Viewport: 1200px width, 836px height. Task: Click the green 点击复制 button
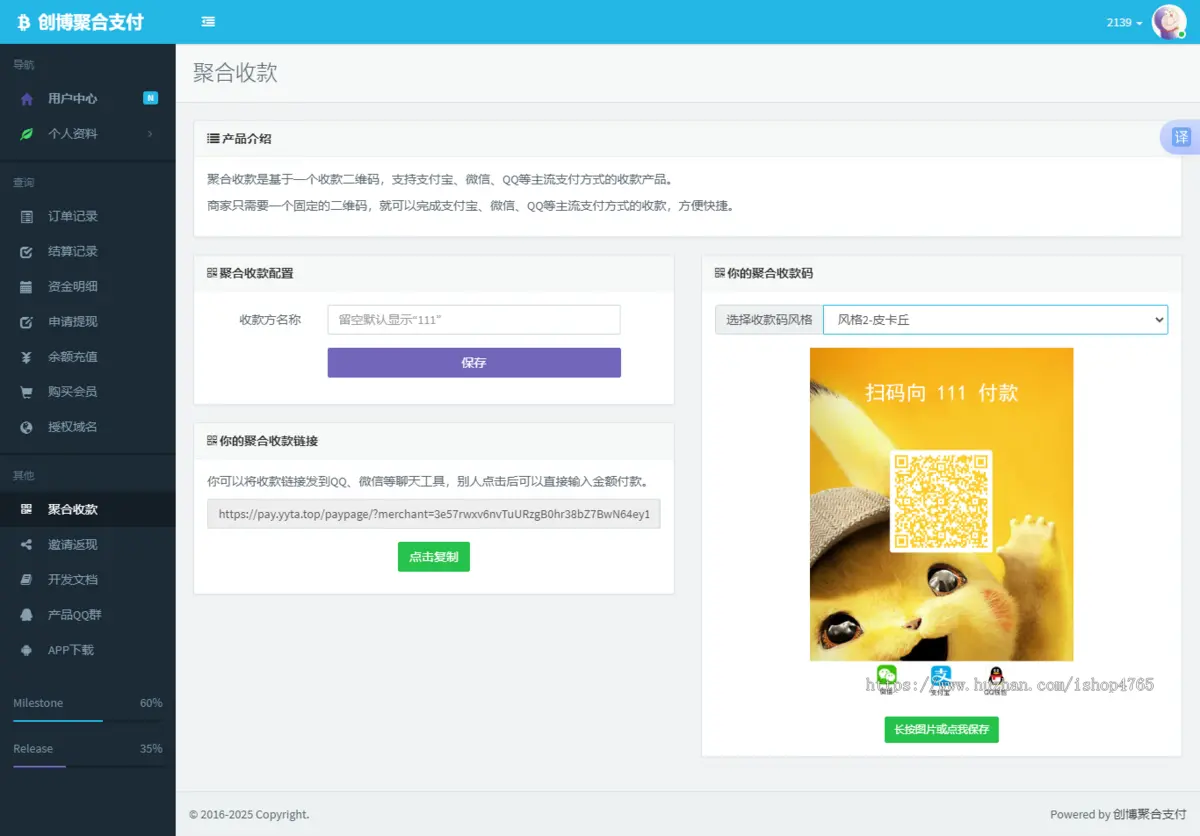pyautogui.click(x=433, y=556)
